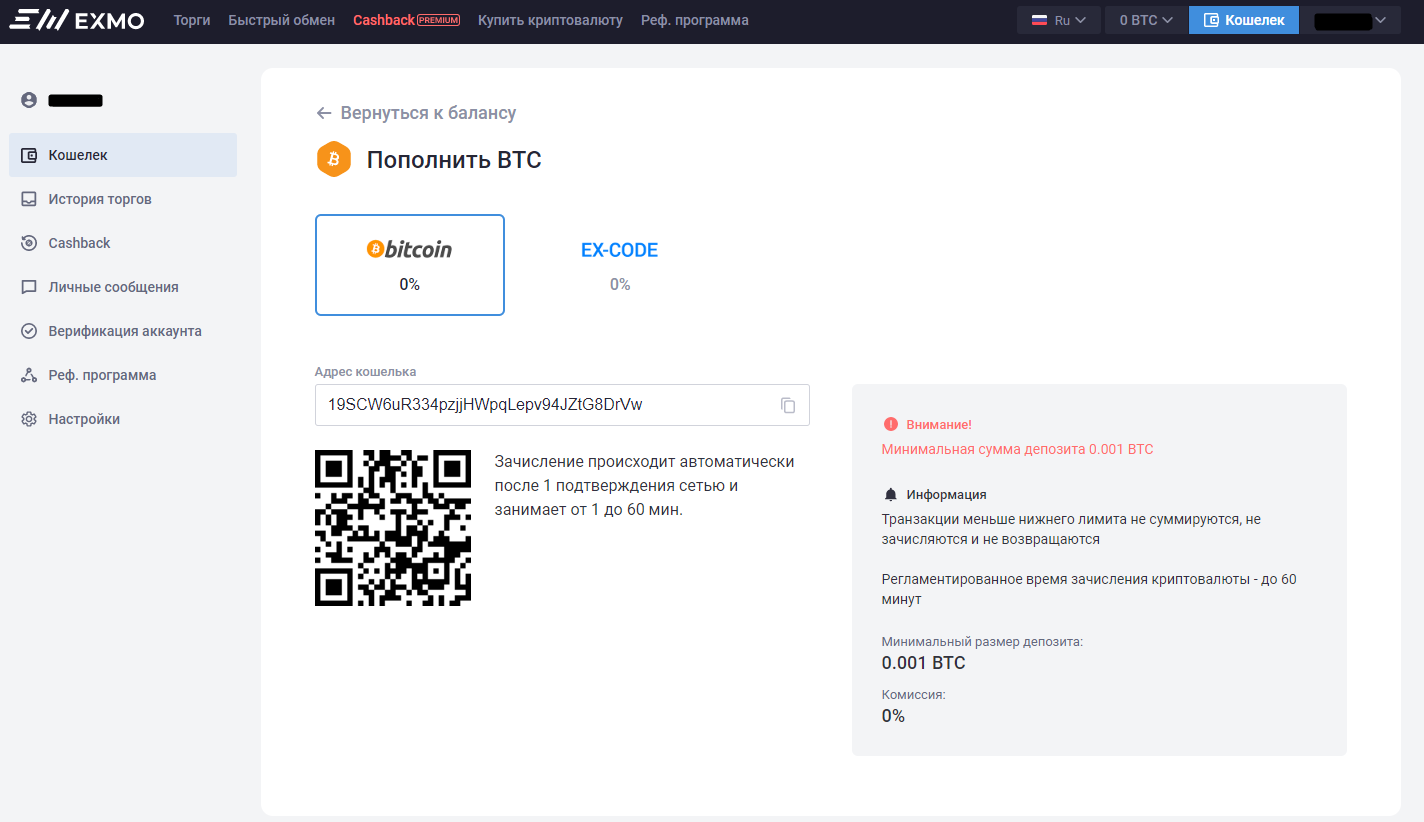The height and width of the screenshot is (822, 1424).
Task: Open Реф. программа in sidebar
Action: pyautogui.click(x=102, y=375)
